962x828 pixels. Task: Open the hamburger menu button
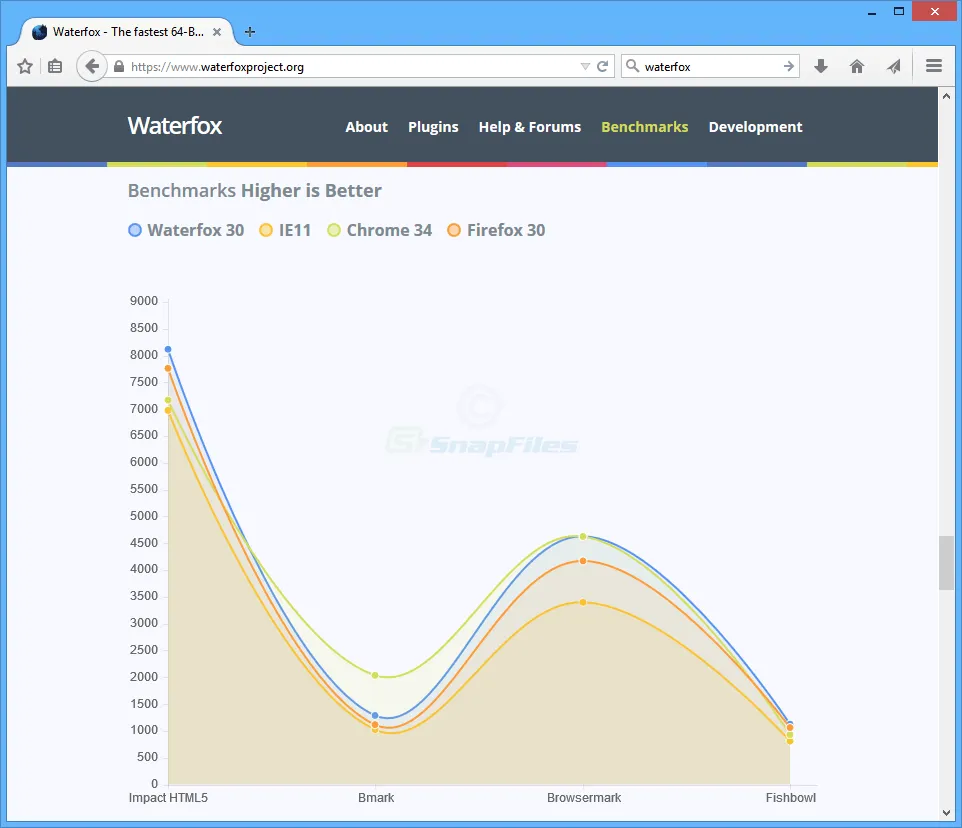pos(934,66)
